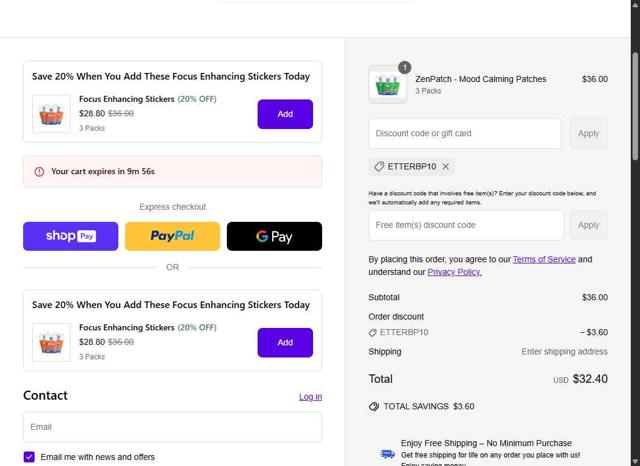Viewport: 640px width, 466px height.
Task: Click 'Enter shipping address' text
Action: (564, 352)
